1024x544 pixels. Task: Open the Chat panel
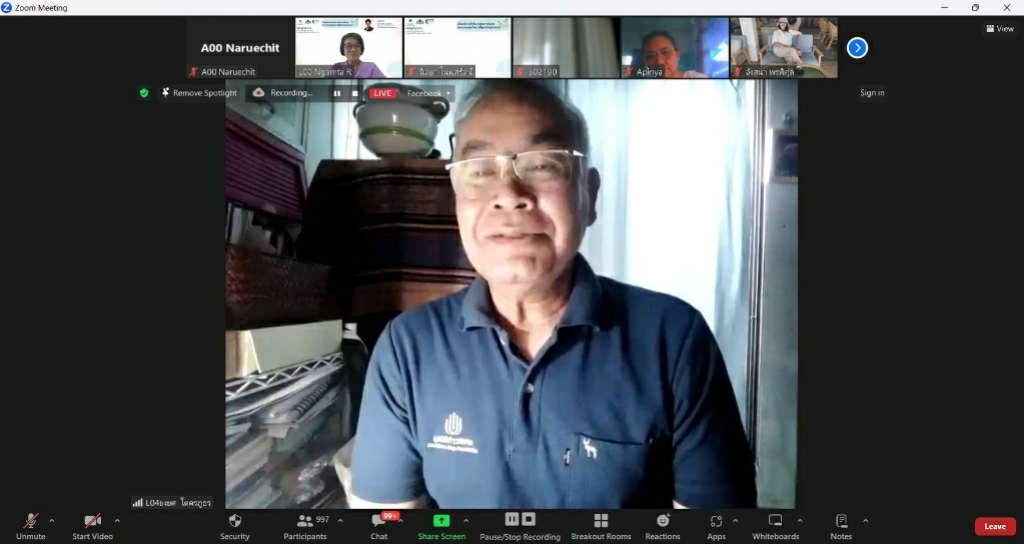[x=379, y=526]
